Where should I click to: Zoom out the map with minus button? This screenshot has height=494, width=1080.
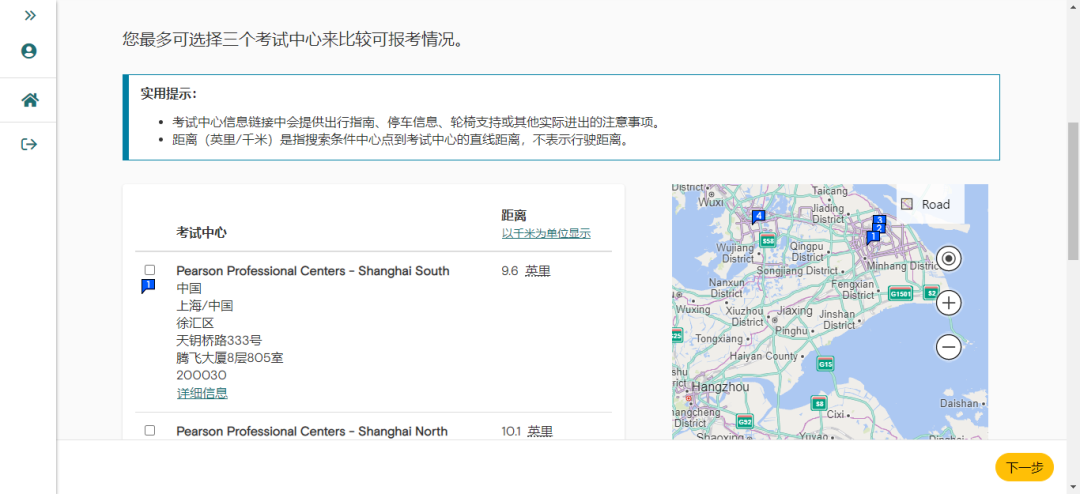(948, 347)
